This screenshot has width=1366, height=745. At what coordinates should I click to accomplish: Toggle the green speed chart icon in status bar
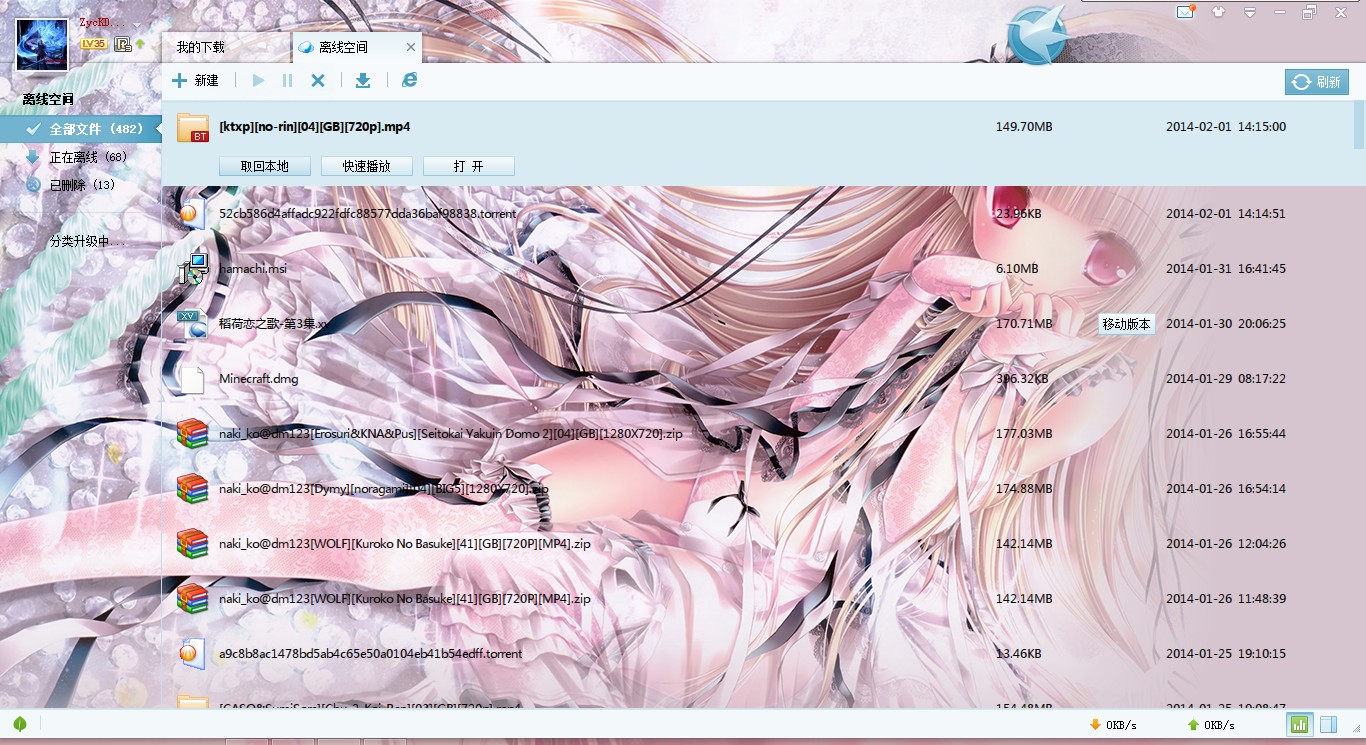point(1299,724)
